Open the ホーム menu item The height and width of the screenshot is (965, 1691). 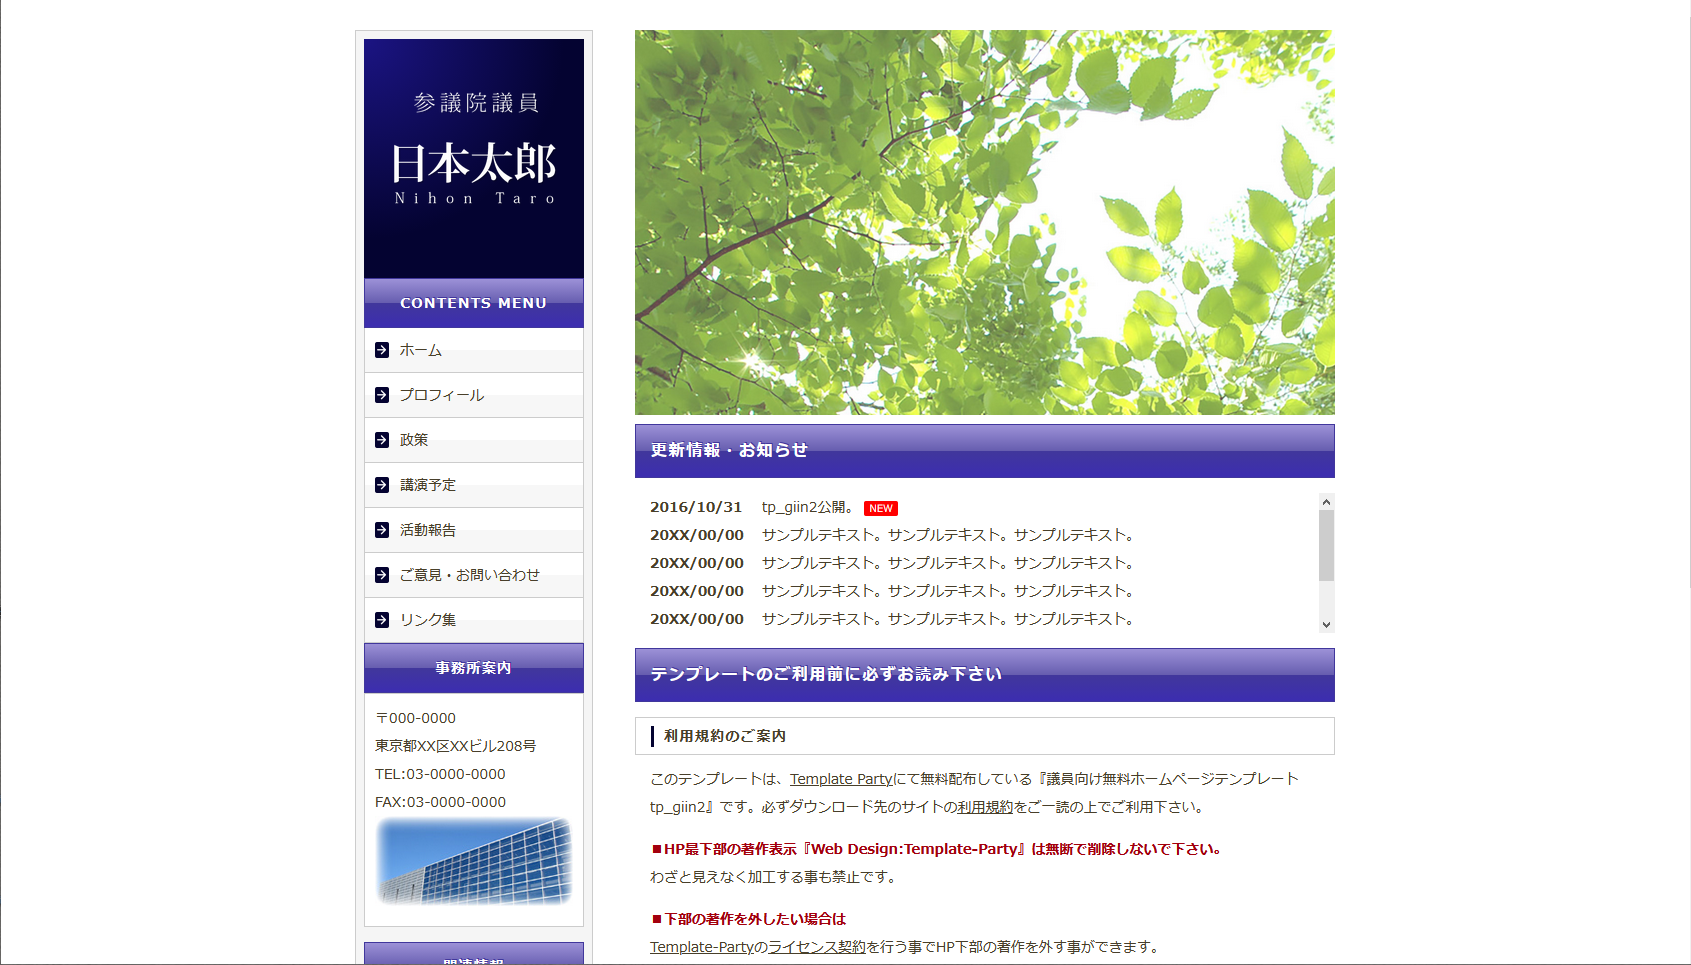474,350
